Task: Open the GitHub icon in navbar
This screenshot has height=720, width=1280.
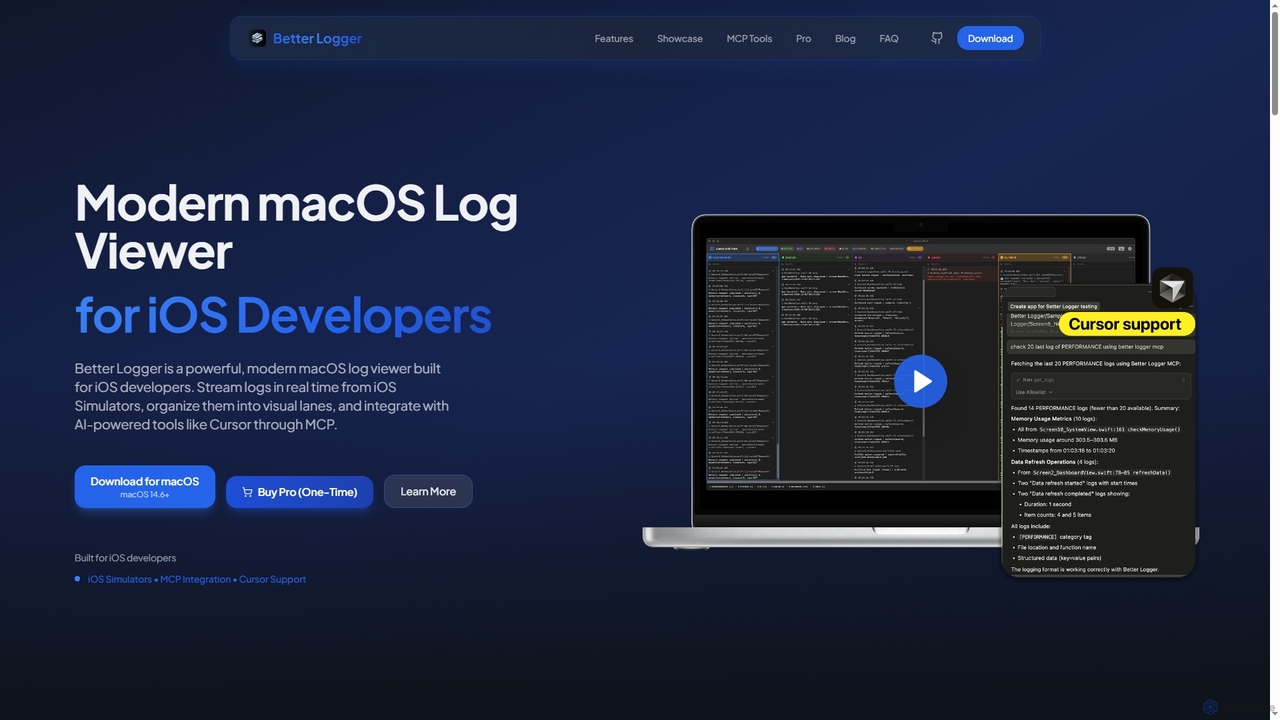Action: (937, 38)
